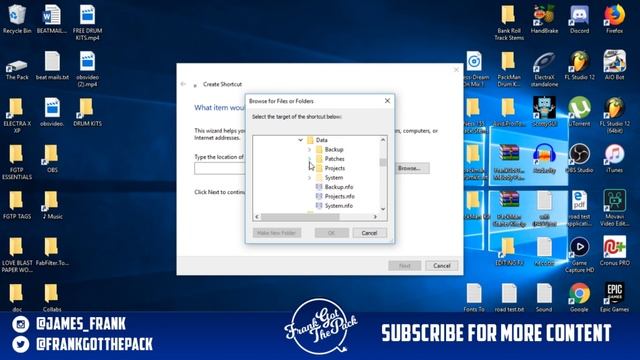The width and height of the screenshot is (640, 360).
Task: Select the PackMan Drum K folder icon
Action: [x=509, y=69]
